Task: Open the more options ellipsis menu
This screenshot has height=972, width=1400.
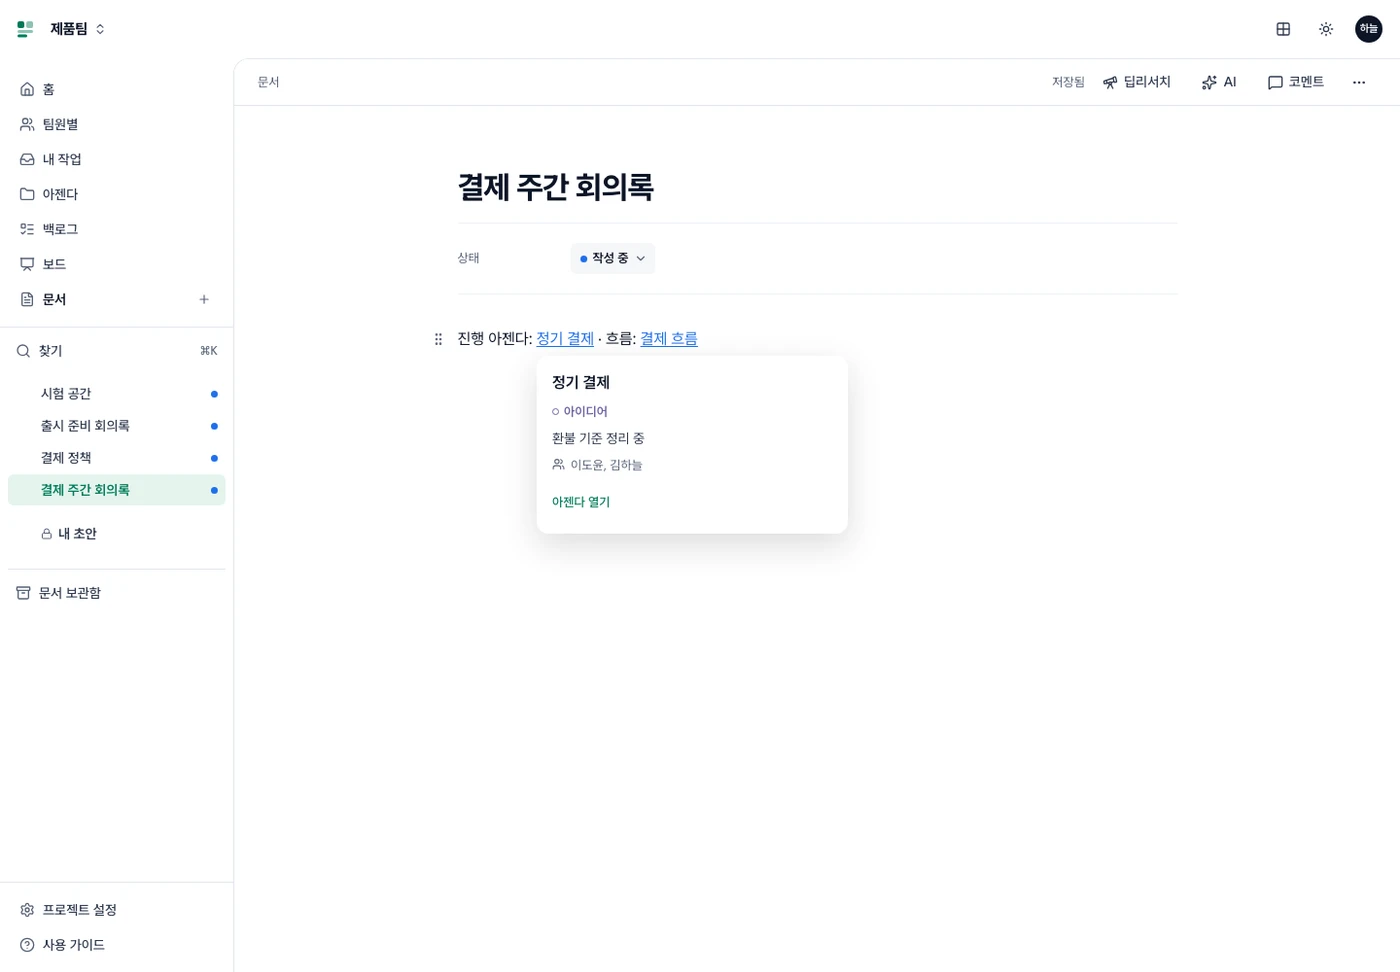Action: coord(1359,82)
